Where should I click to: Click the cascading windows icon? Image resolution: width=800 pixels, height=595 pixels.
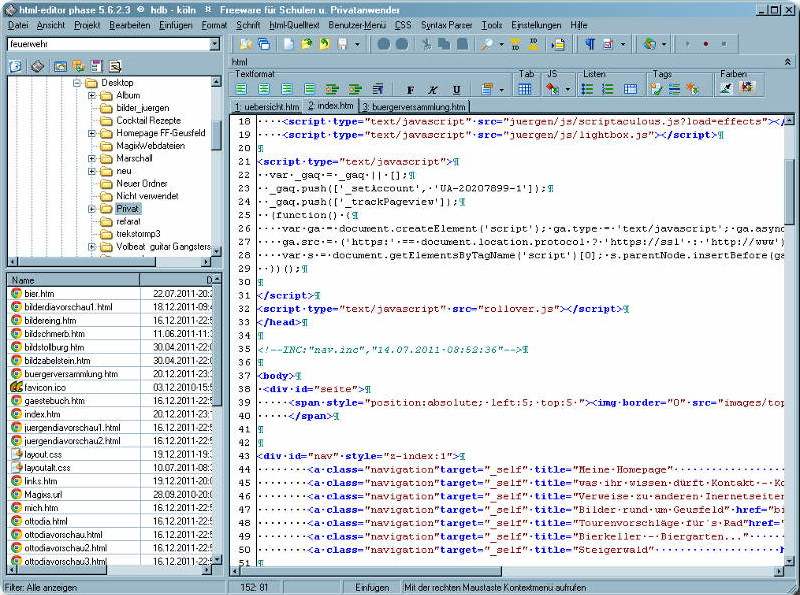coord(264,44)
